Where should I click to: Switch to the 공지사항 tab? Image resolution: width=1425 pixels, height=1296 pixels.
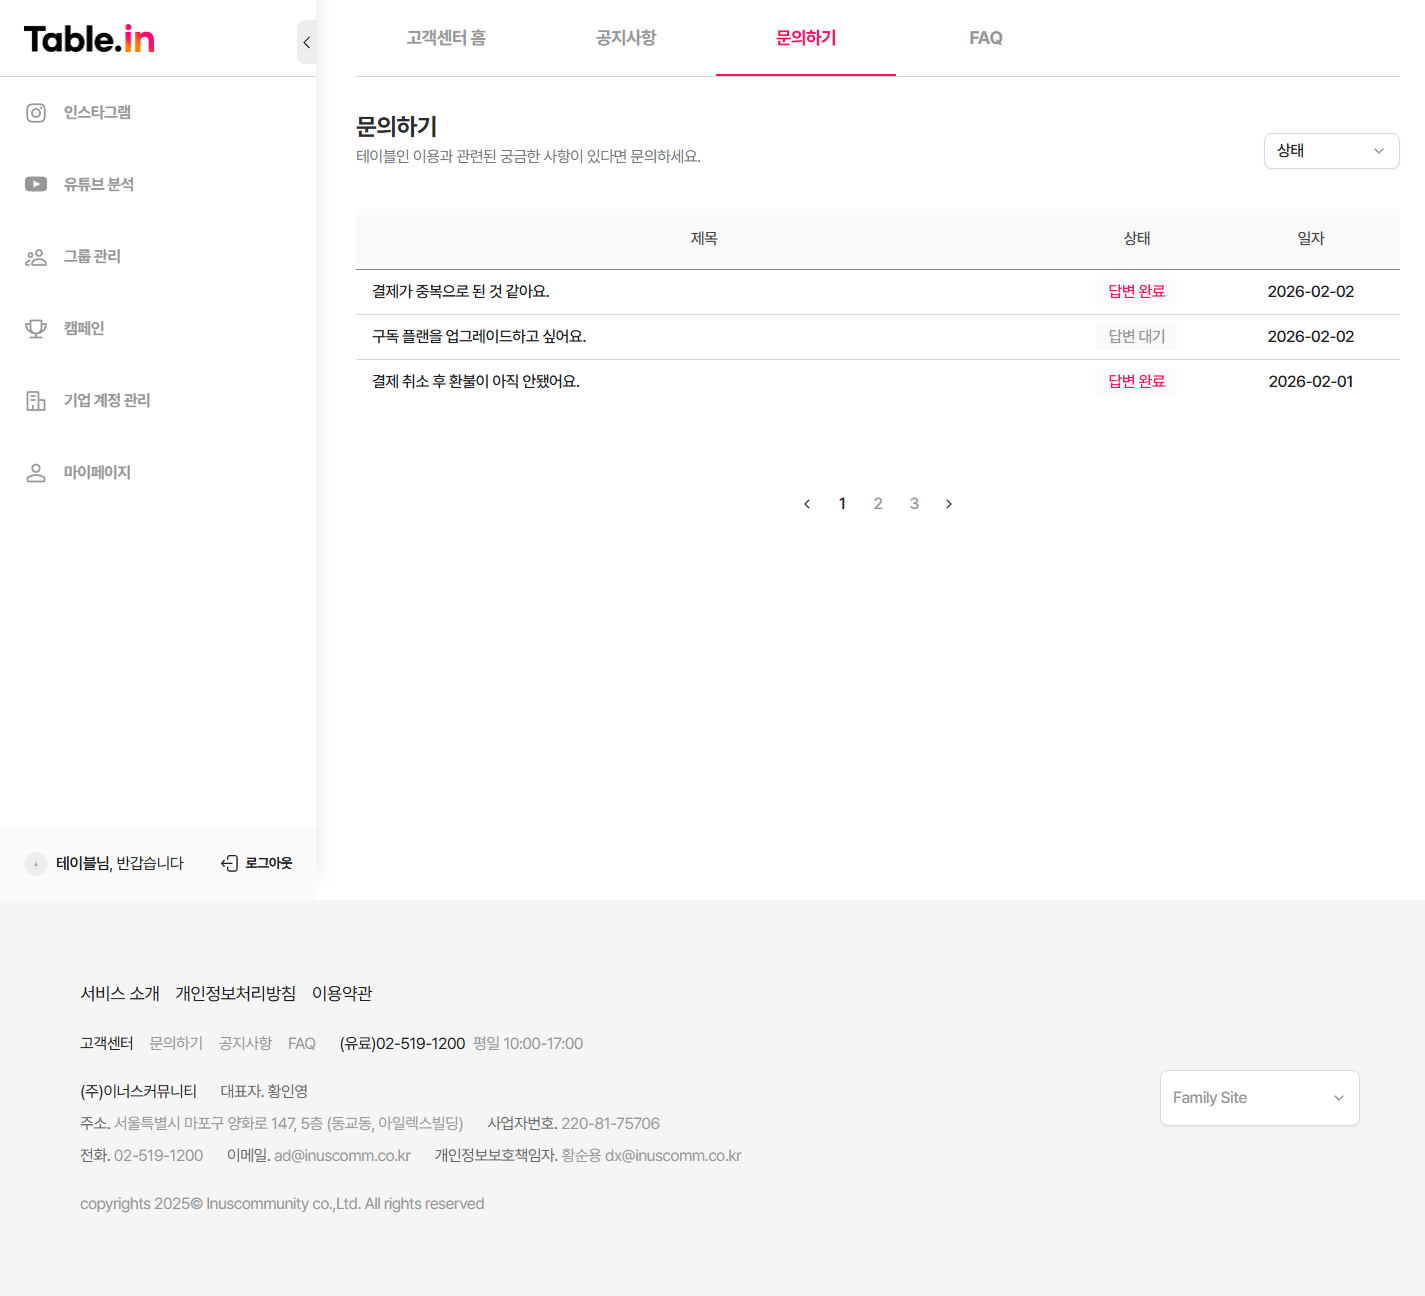tap(625, 38)
